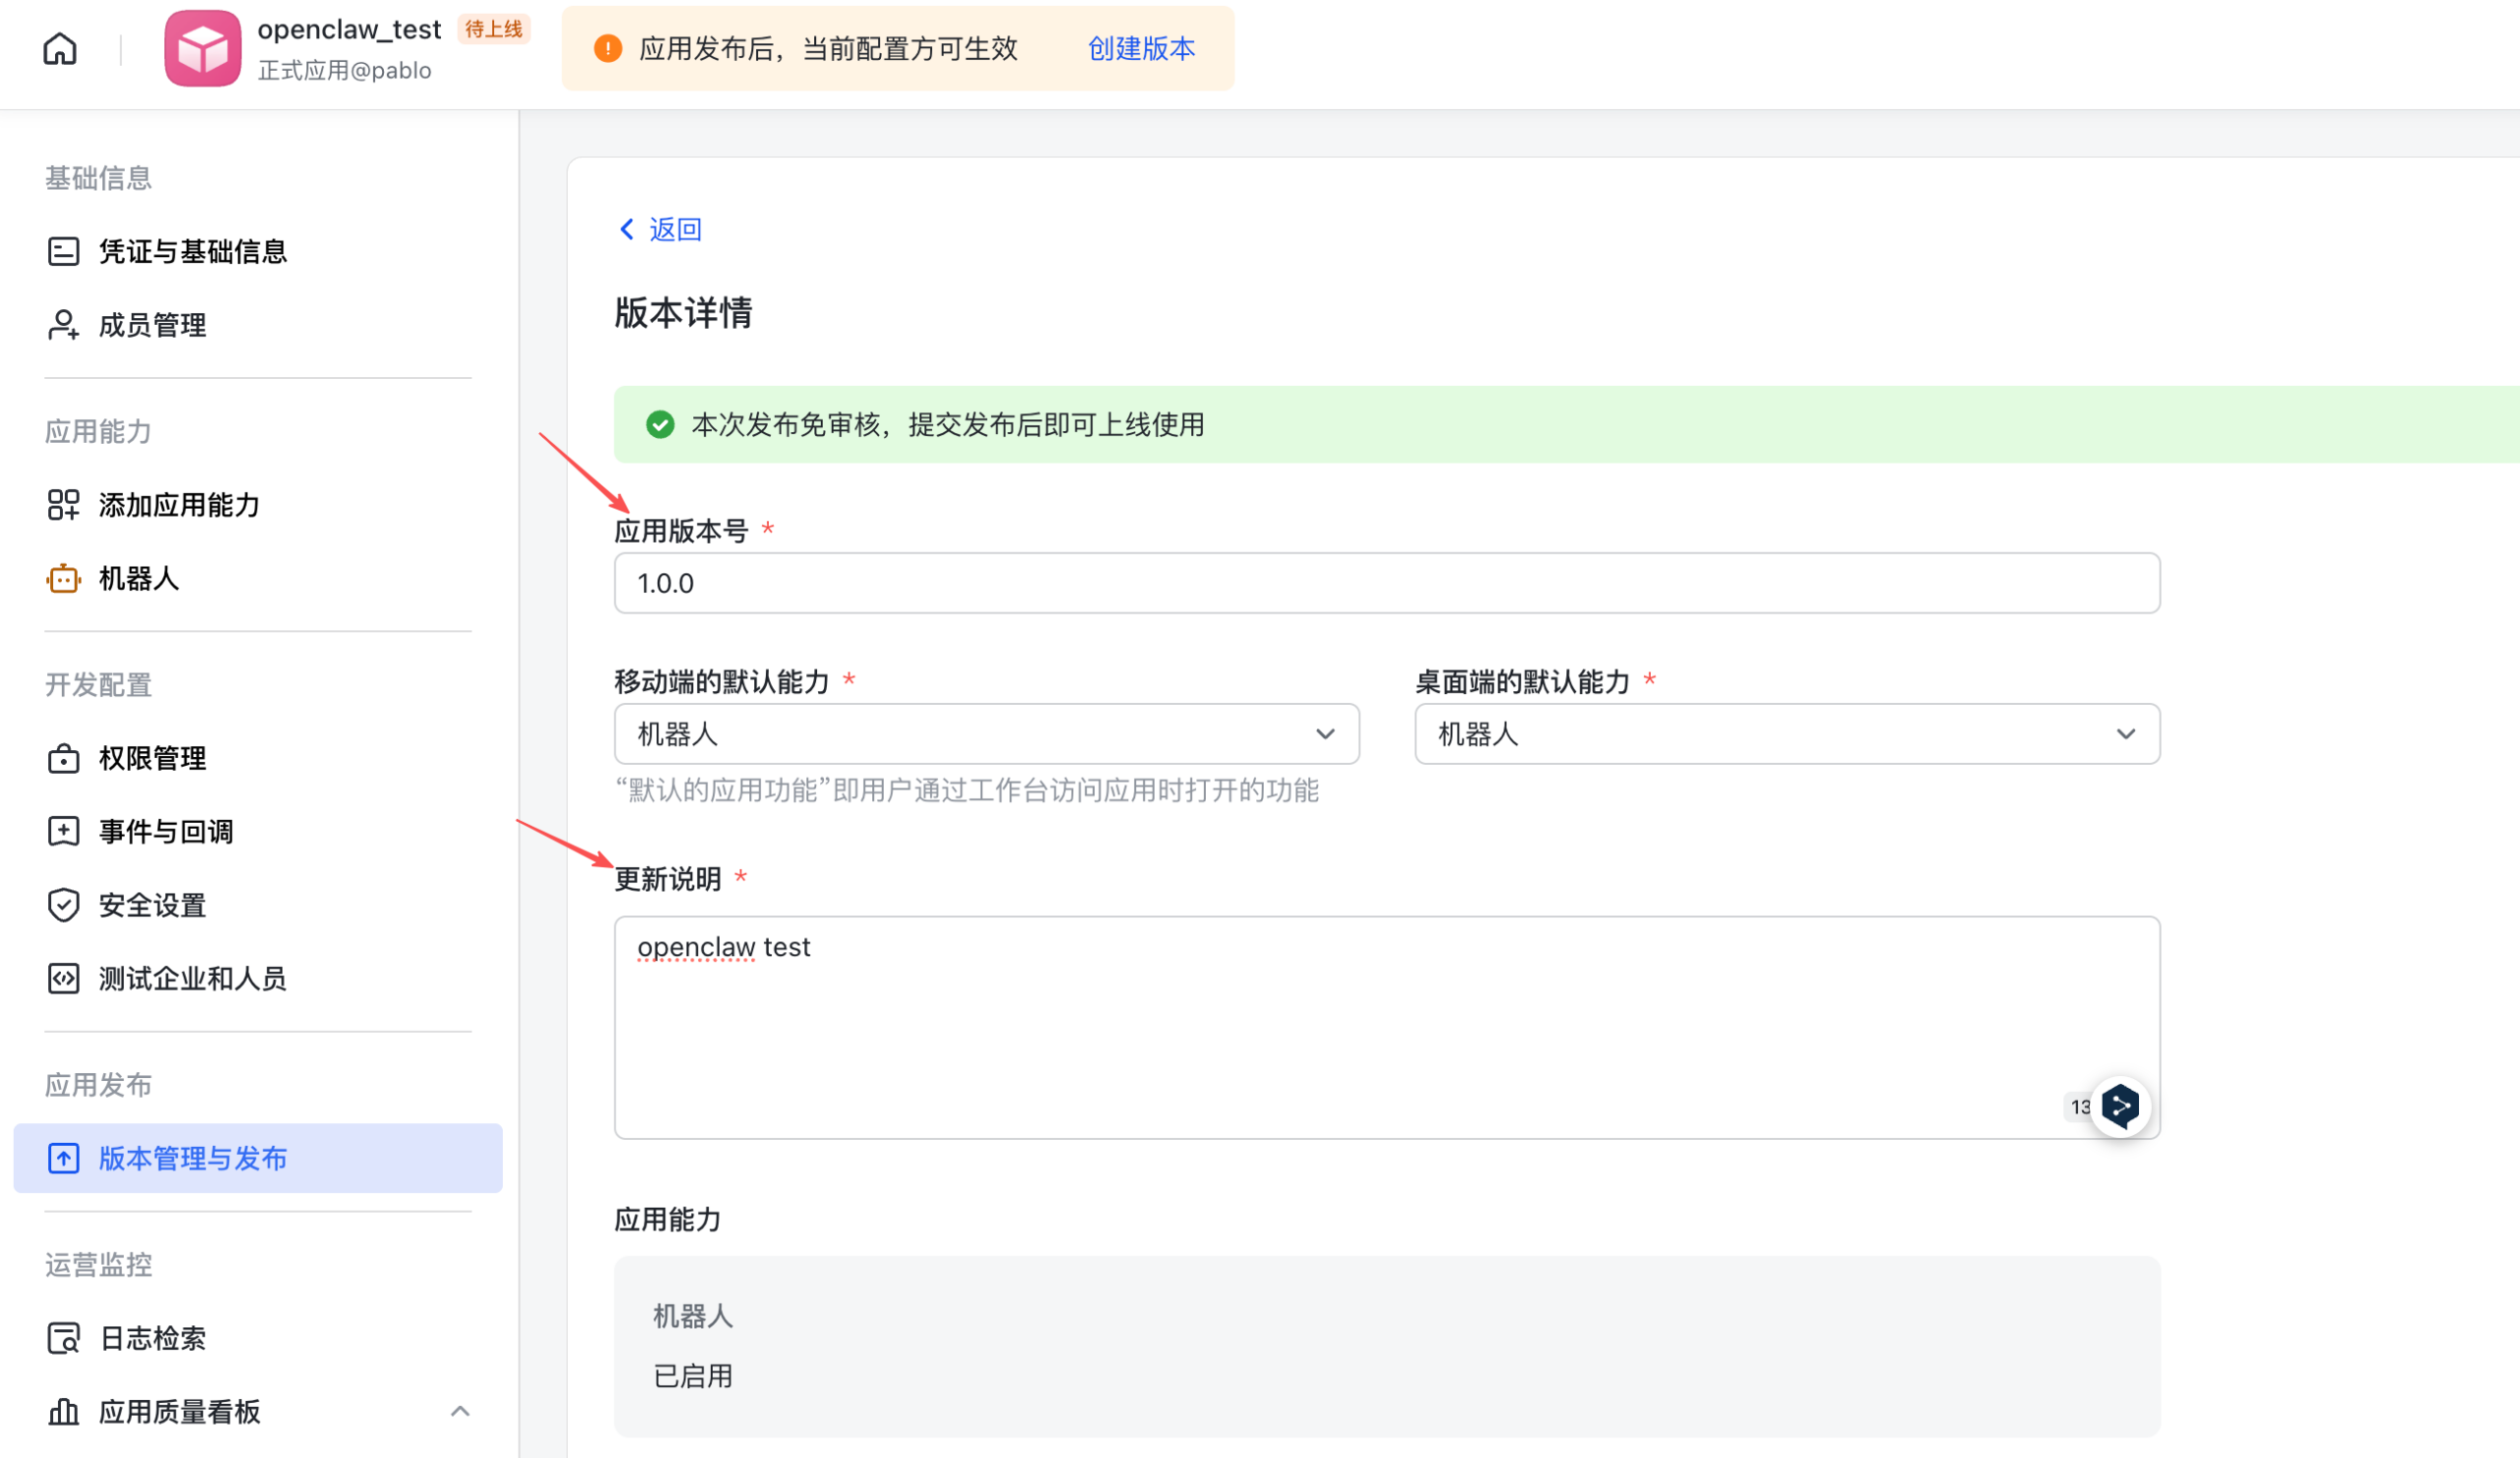
Task: Go to Events and Callbacks page
Action: 166,831
